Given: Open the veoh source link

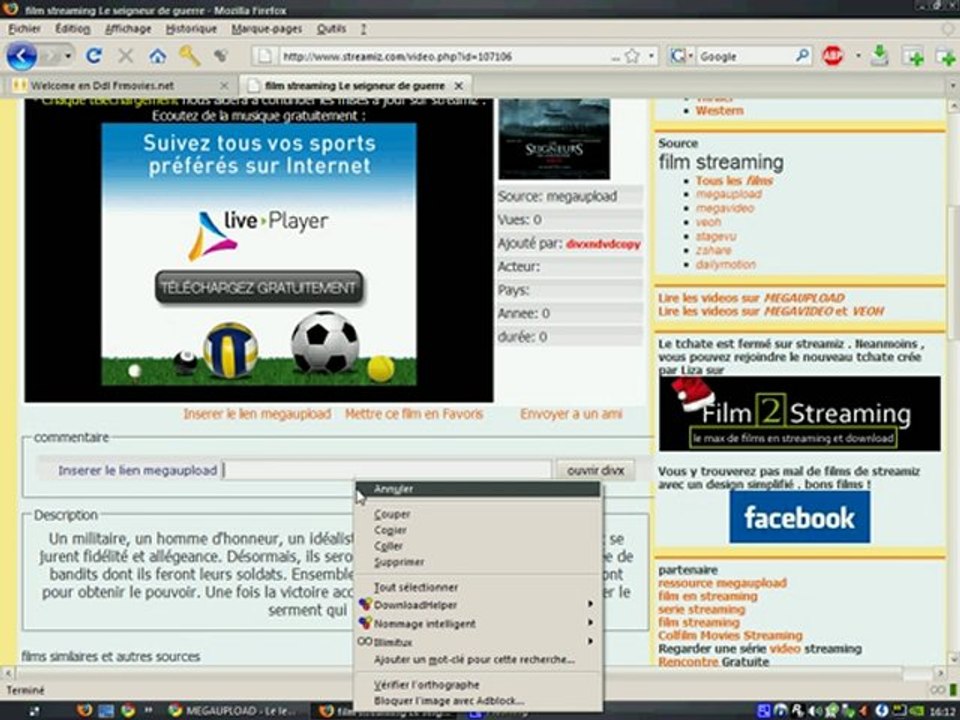Looking at the screenshot, I should coord(708,222).
